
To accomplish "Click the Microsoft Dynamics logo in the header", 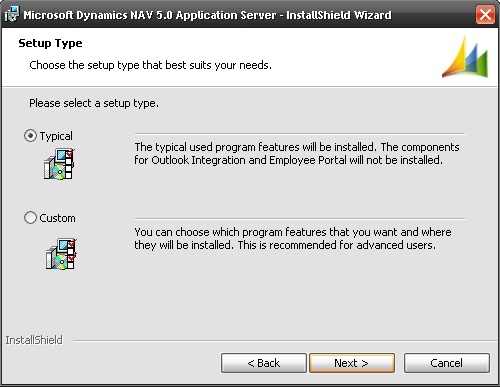I will 465,57.
